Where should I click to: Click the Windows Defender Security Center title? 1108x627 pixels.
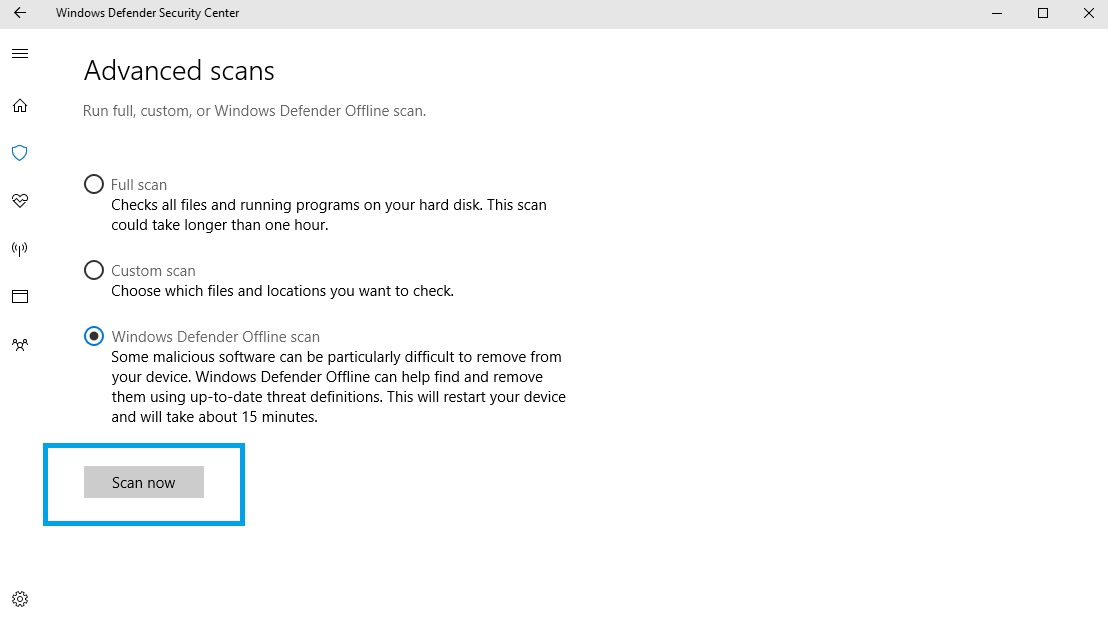coord(148,13)
